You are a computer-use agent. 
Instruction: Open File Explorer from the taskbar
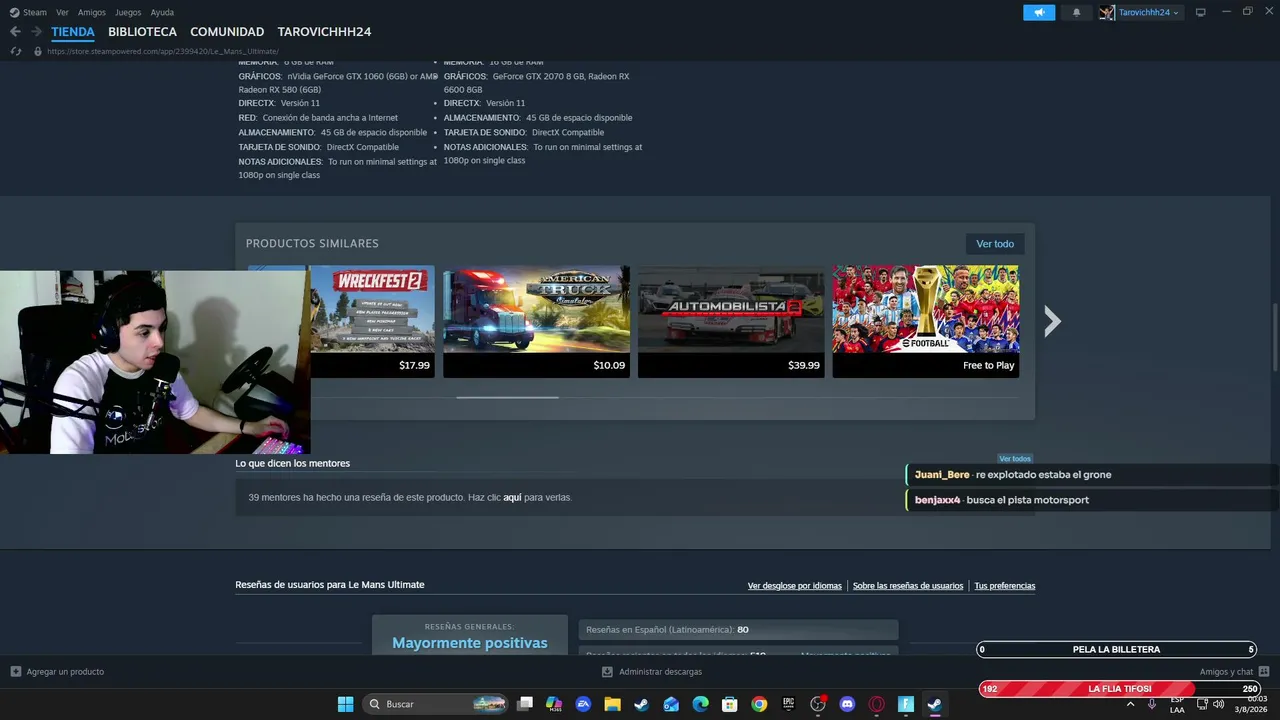click(x=612, y=704)
